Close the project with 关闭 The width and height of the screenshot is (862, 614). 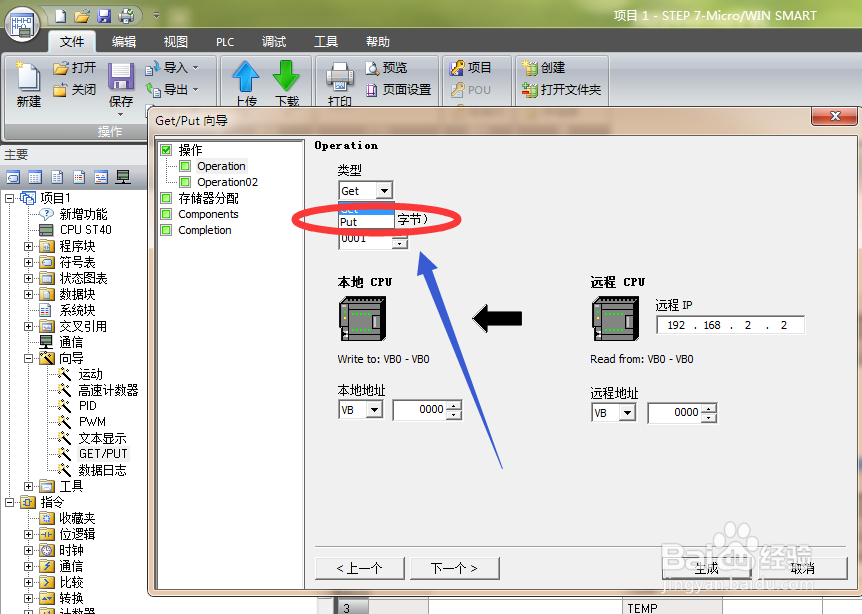click(x=74, y=90)
